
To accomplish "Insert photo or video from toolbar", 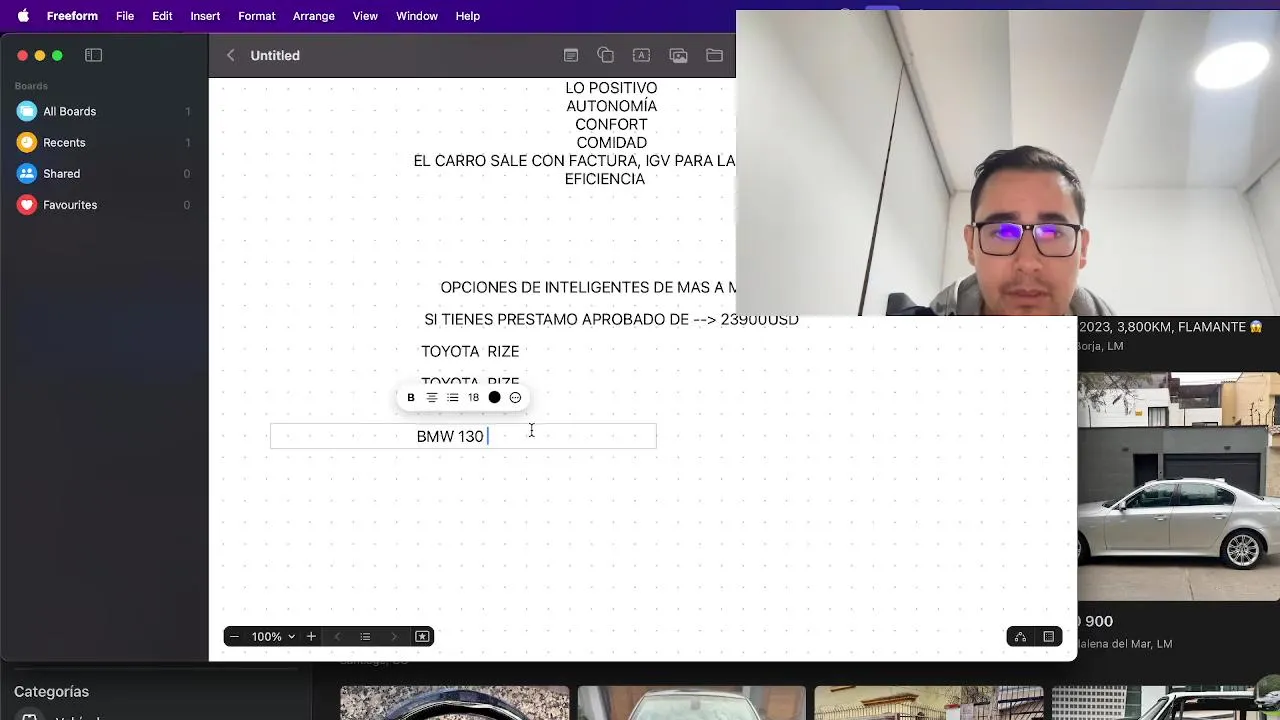I will point(678,56).
